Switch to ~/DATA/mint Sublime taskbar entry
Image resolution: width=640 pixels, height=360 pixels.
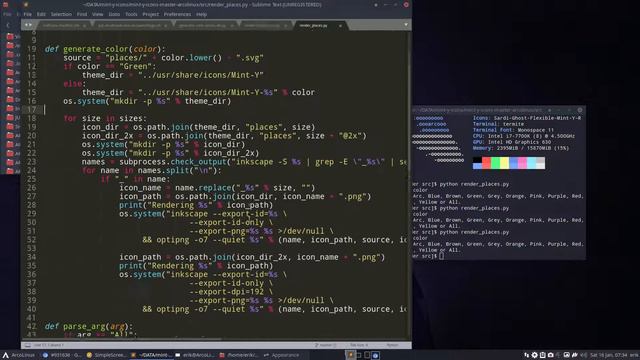pyautogui.click(x=151, y=355)
